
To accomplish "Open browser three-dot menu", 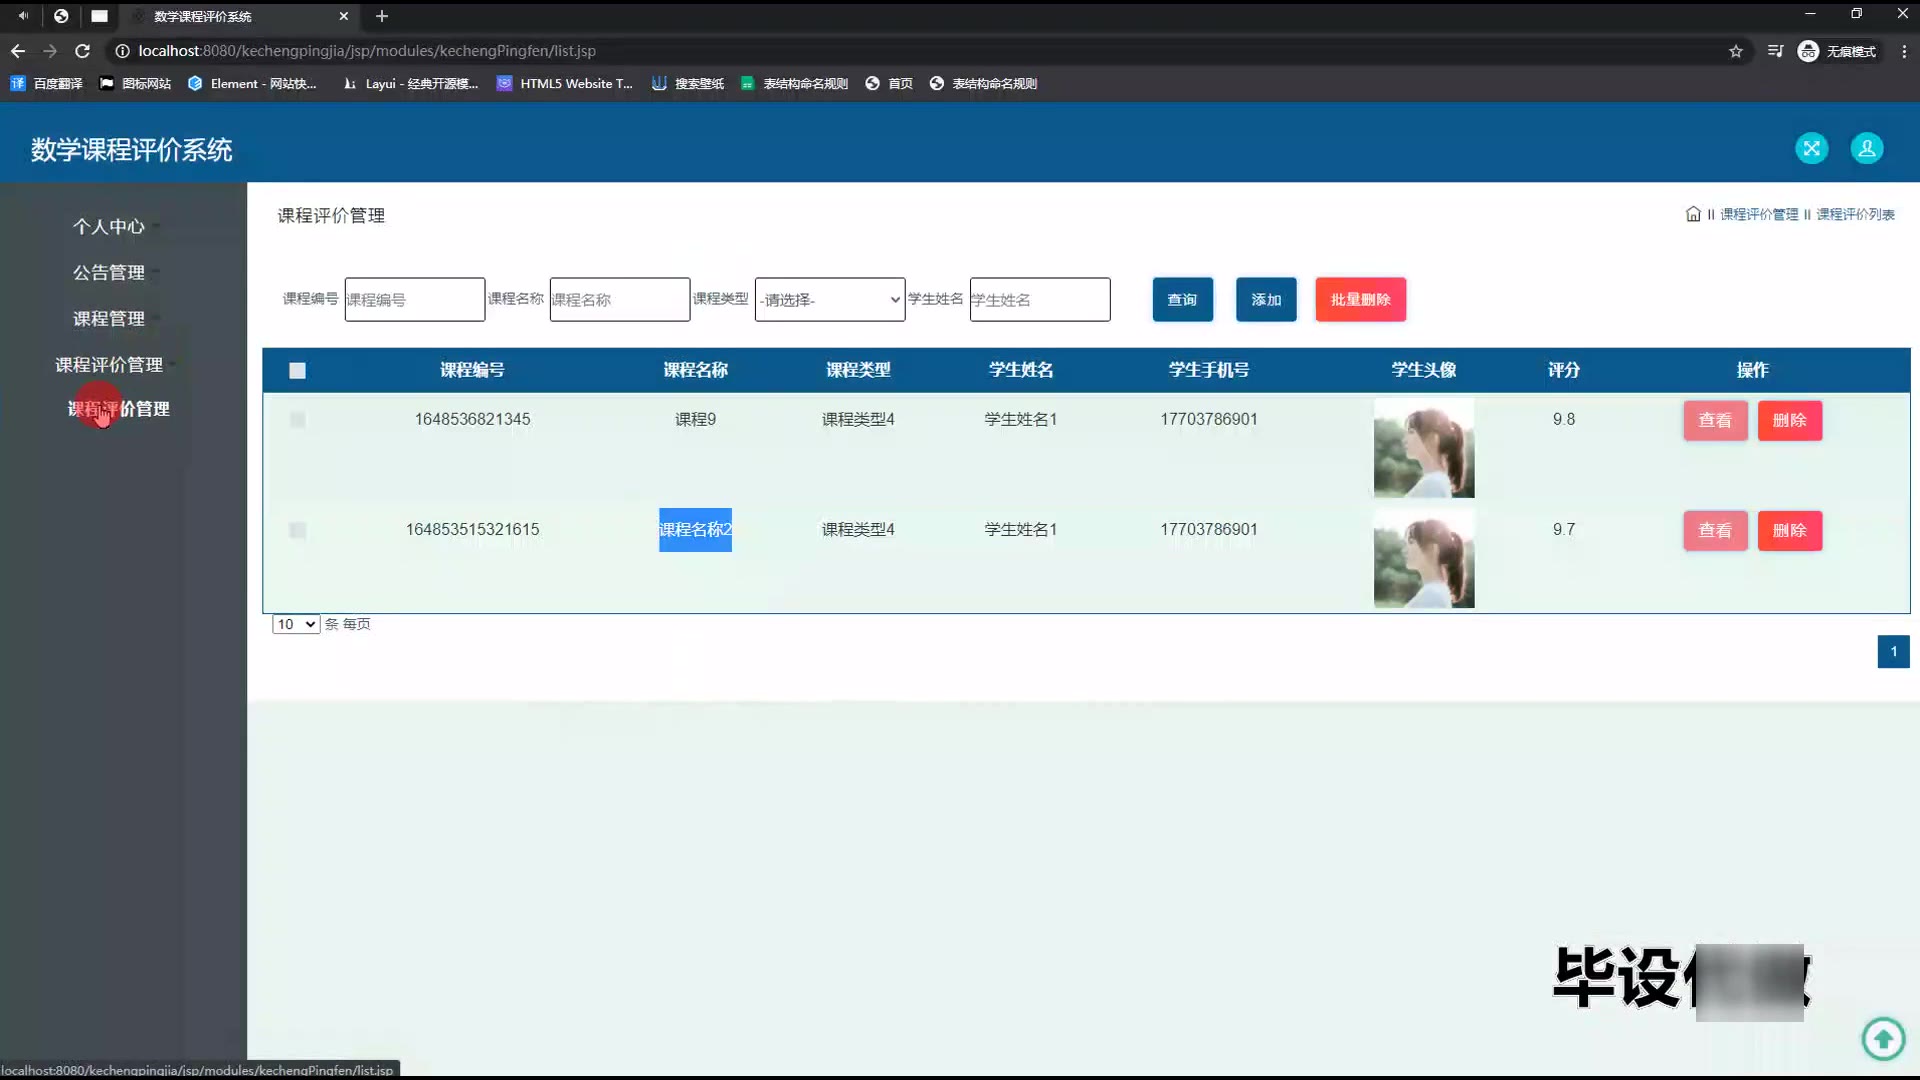I will 1903,51.
